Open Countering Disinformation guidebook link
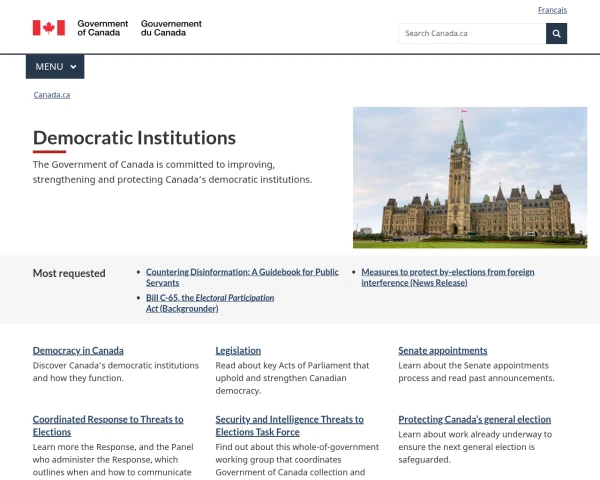Viewport: 600px width, 480px height. (x=242, y=277)
